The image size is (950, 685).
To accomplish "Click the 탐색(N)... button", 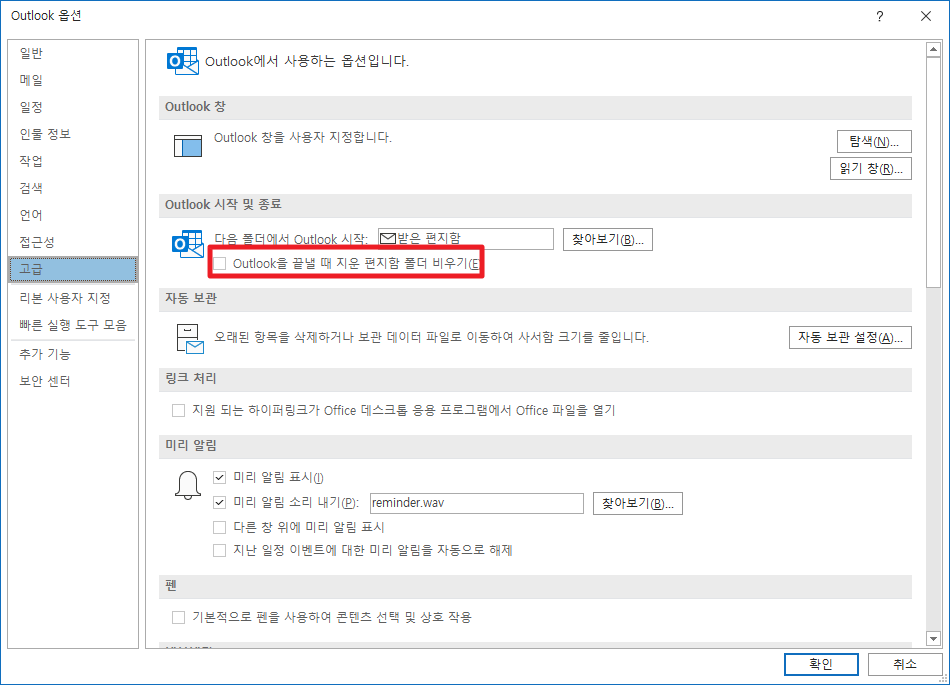I will pos(874,142).
